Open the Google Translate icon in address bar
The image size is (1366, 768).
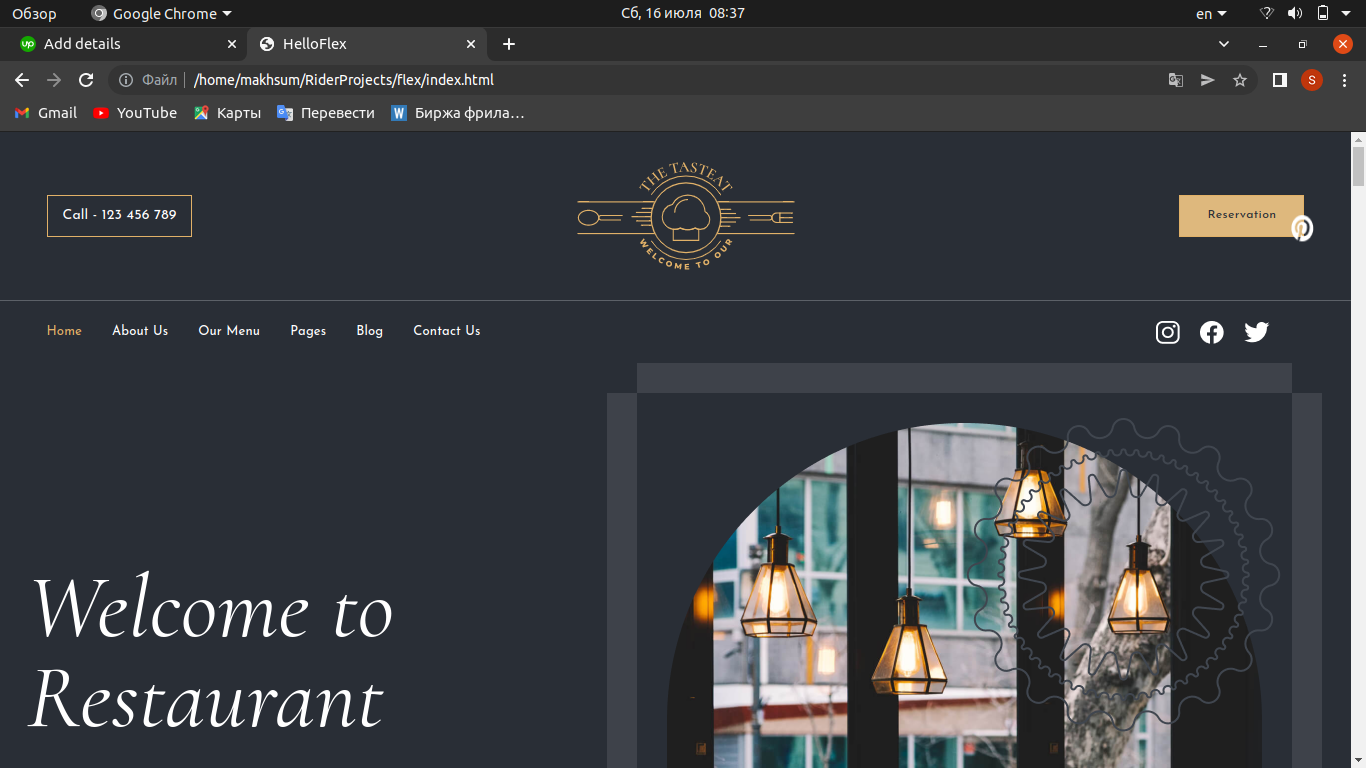[1176, 80]
